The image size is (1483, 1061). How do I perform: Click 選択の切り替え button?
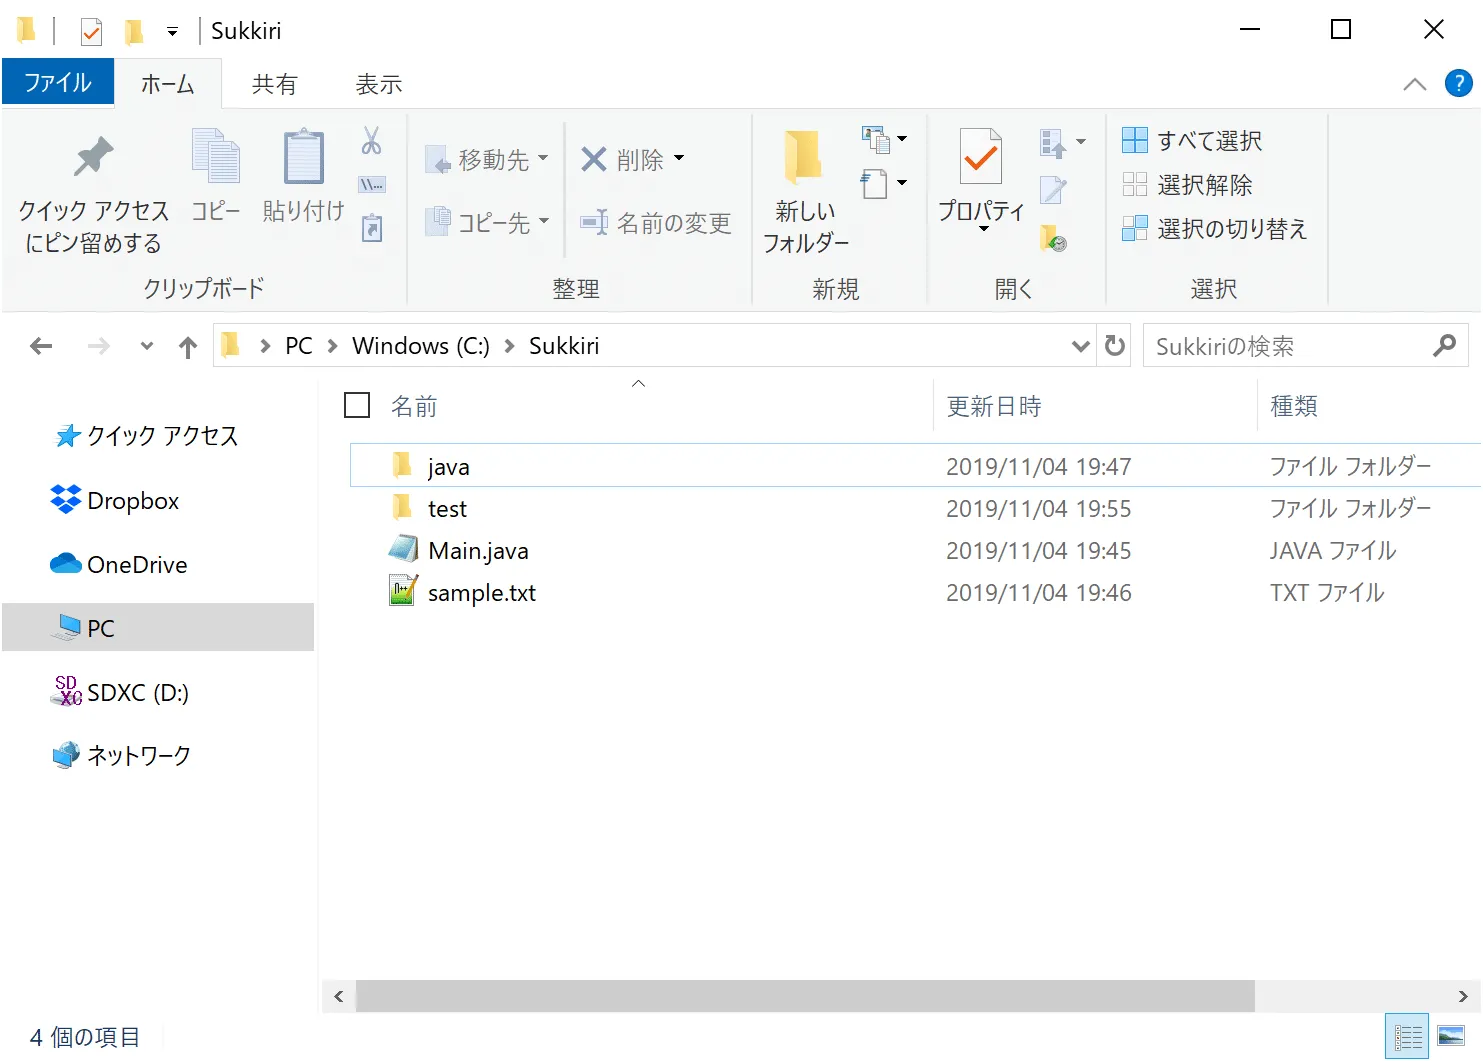[1214, 228]
